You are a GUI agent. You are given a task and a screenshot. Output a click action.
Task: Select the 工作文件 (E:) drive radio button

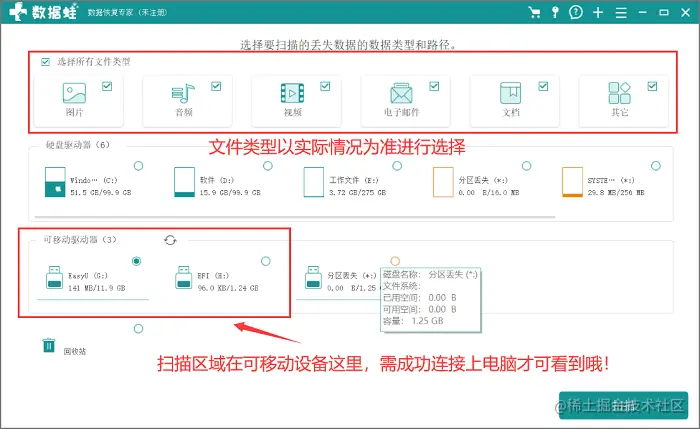tap(397, 166)
